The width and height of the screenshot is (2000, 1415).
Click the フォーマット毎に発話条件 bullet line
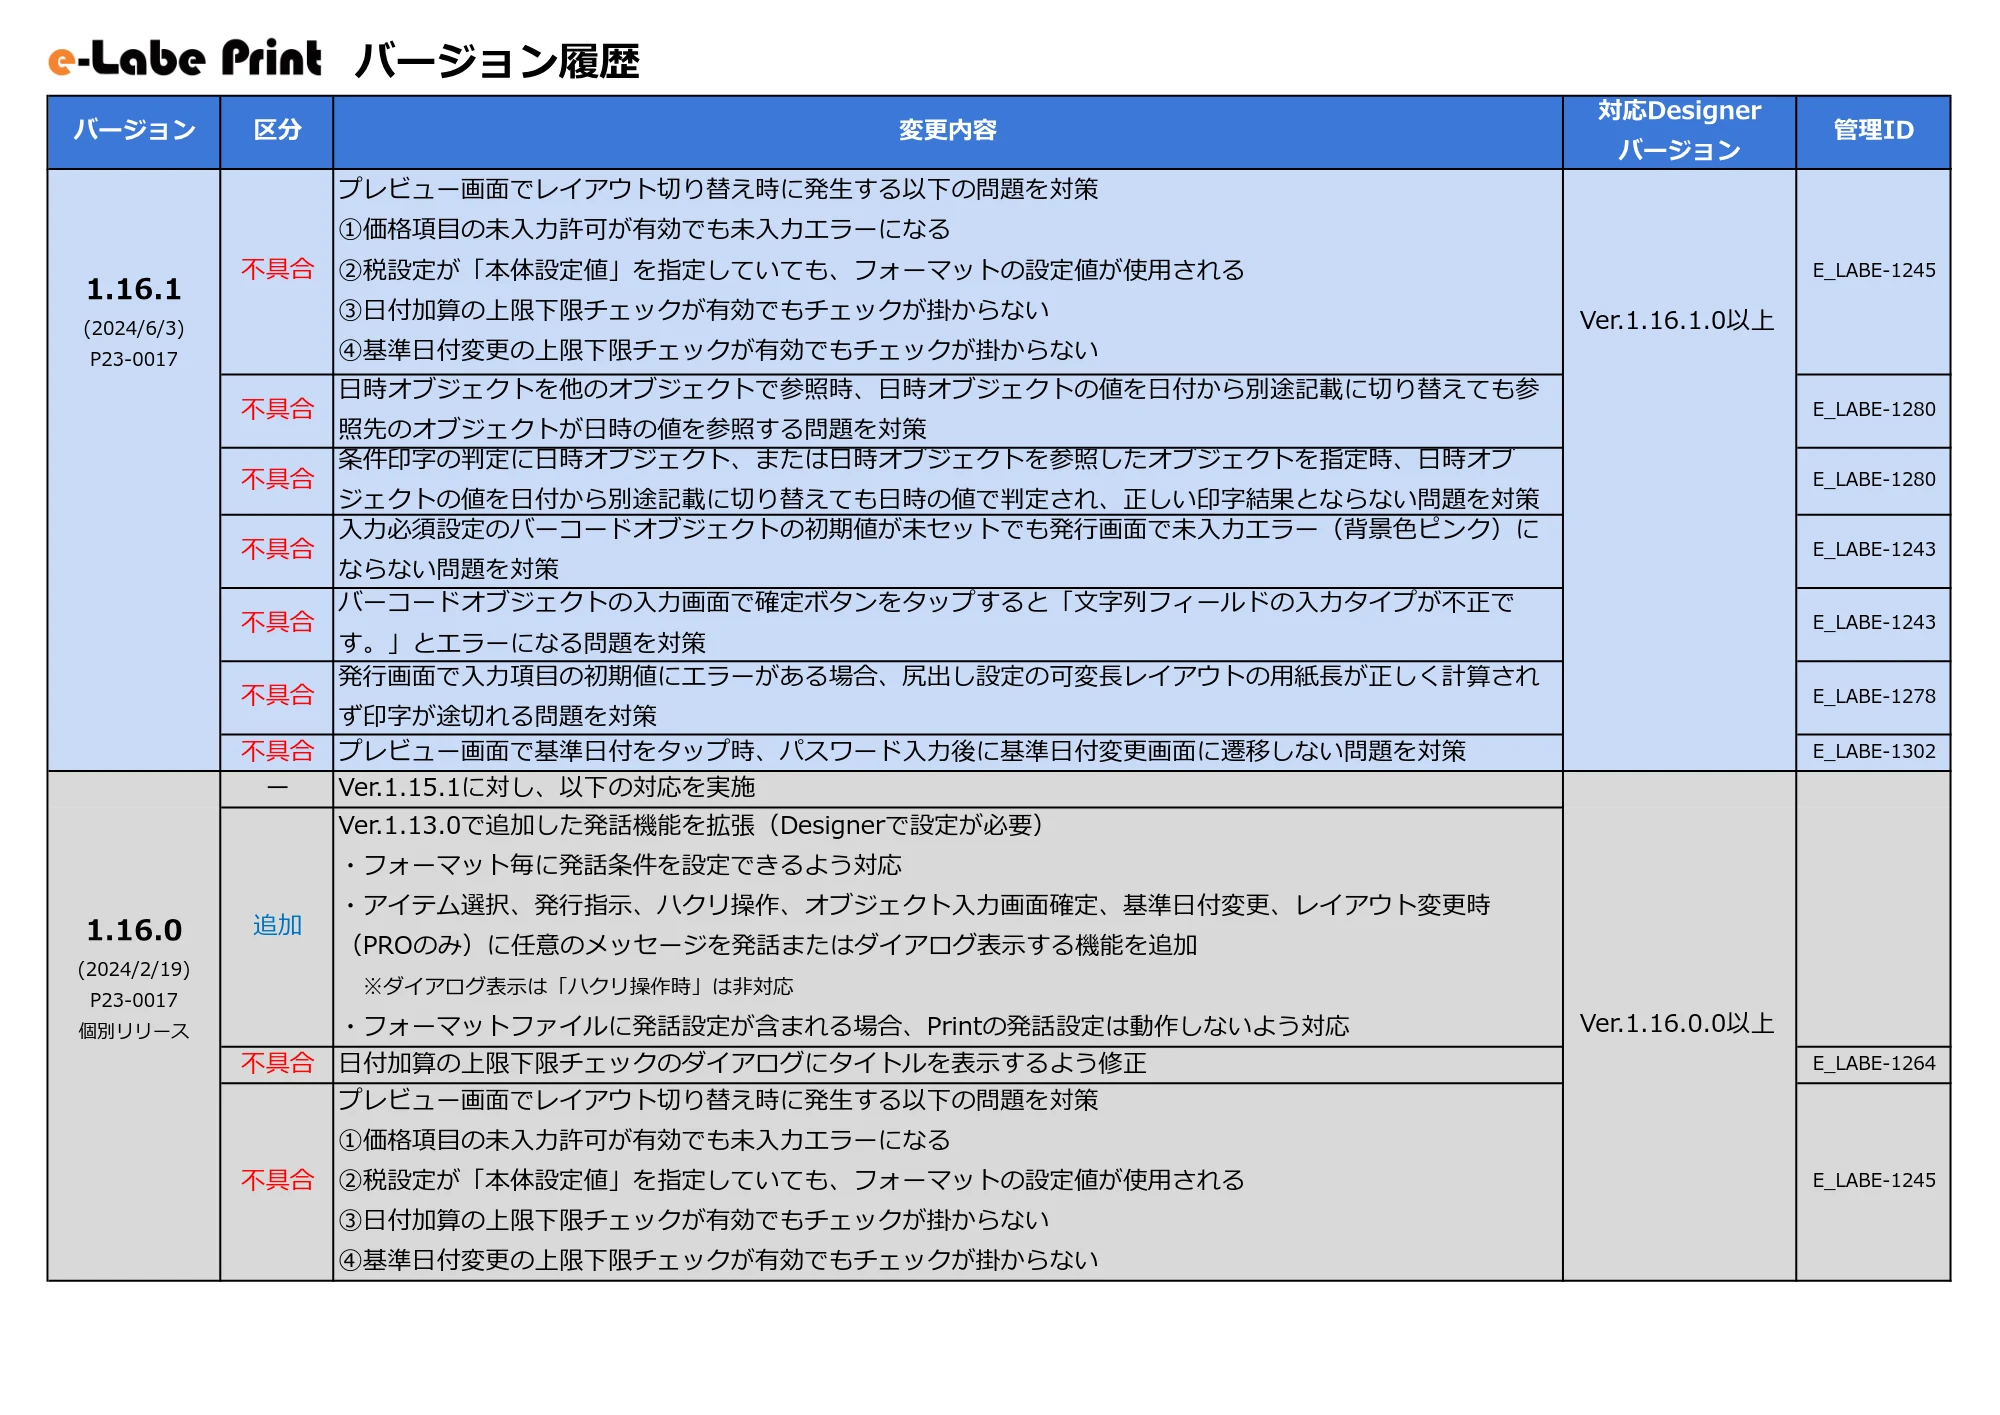pos(622,866)
